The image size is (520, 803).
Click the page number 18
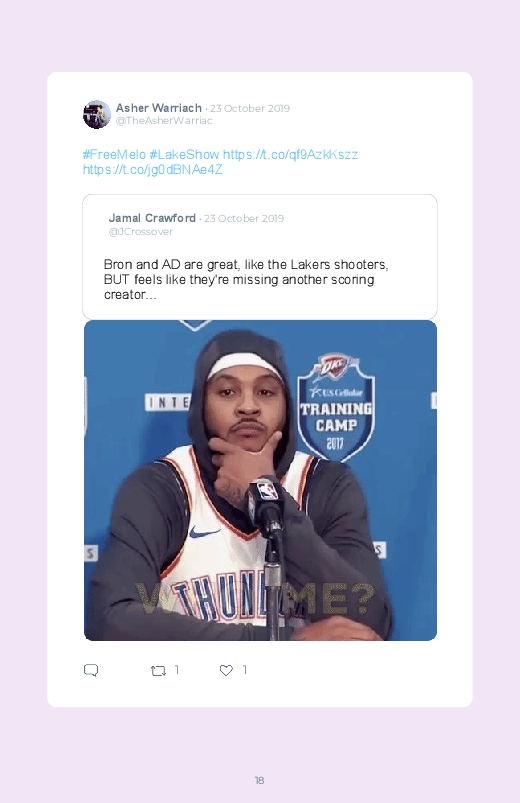(260, 780)
